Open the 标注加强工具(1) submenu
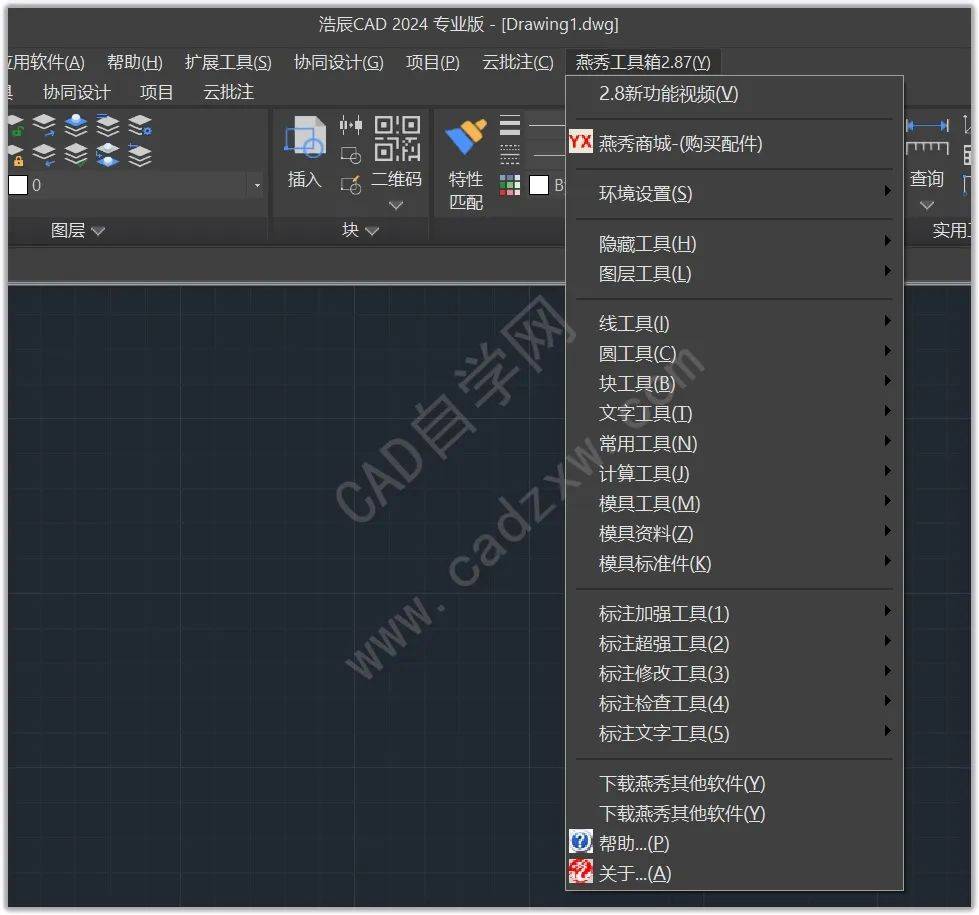Viewport: 979px width, 915px height. tap(734, 613)
